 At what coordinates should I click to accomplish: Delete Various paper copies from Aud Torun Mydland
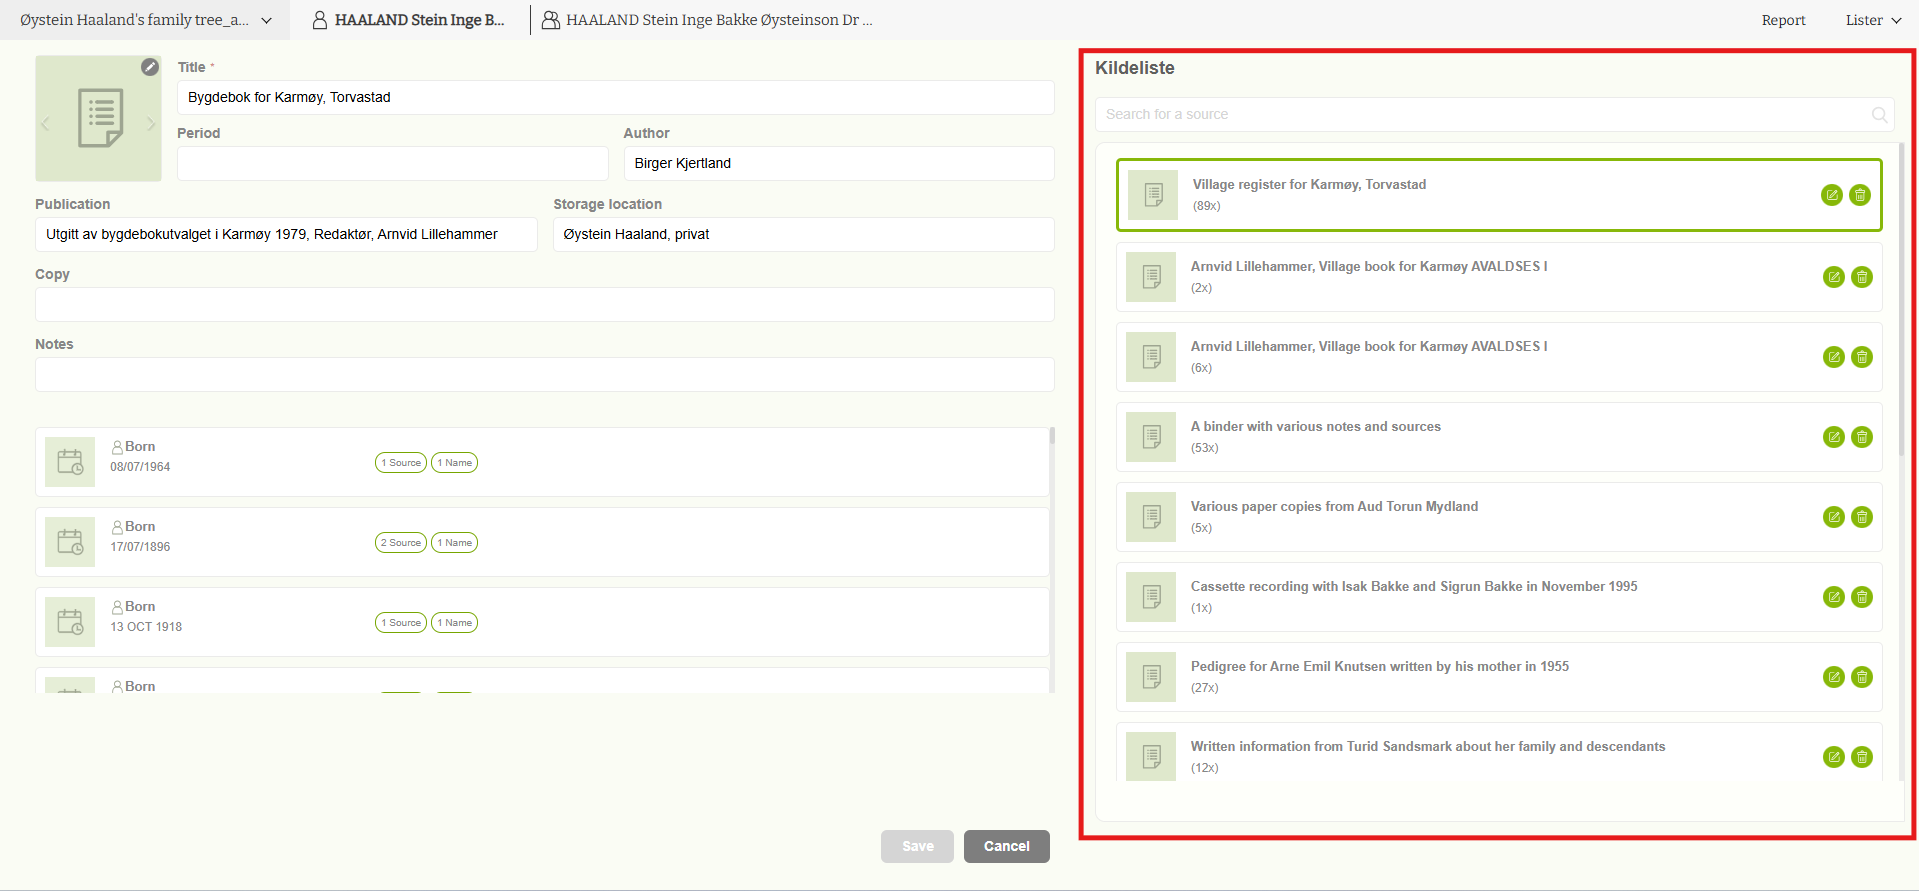(1861, 517)
